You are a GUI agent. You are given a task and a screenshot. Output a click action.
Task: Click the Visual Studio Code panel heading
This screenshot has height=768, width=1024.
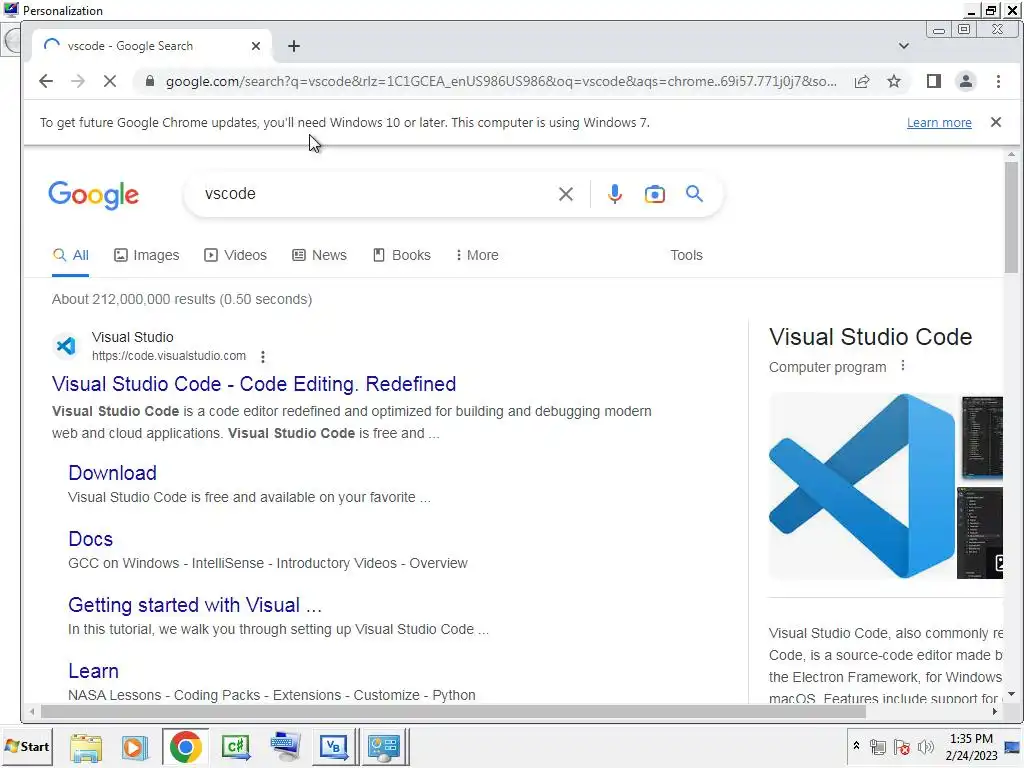point(871,337)
